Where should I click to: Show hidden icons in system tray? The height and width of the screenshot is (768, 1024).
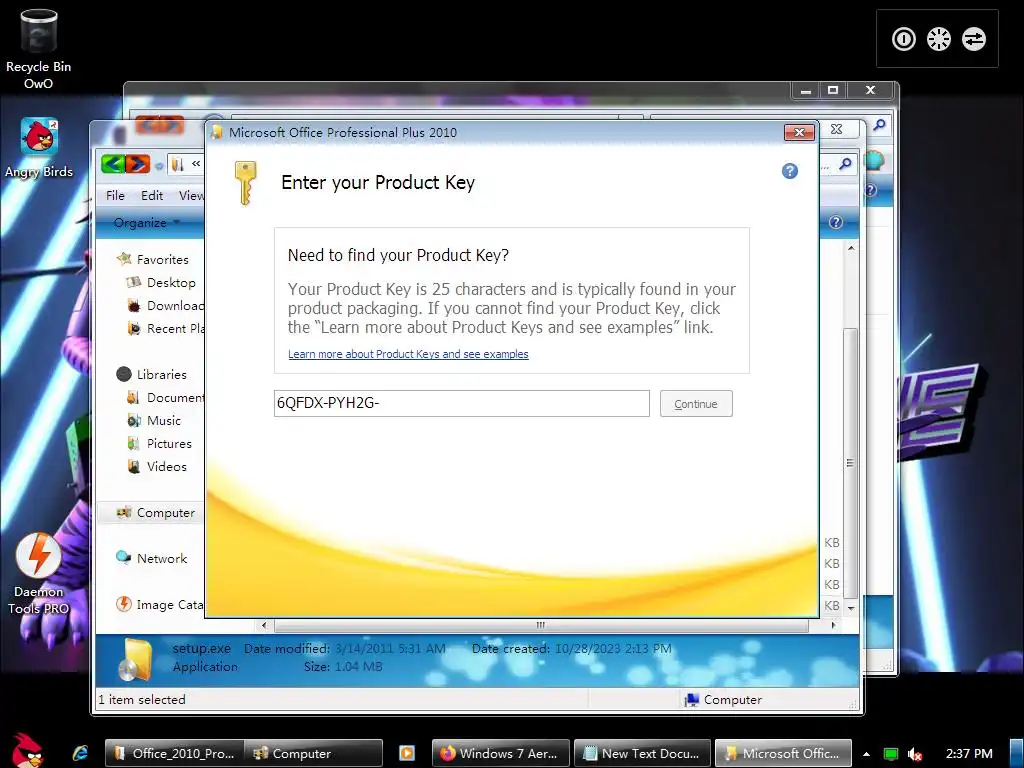pos(867,754)
